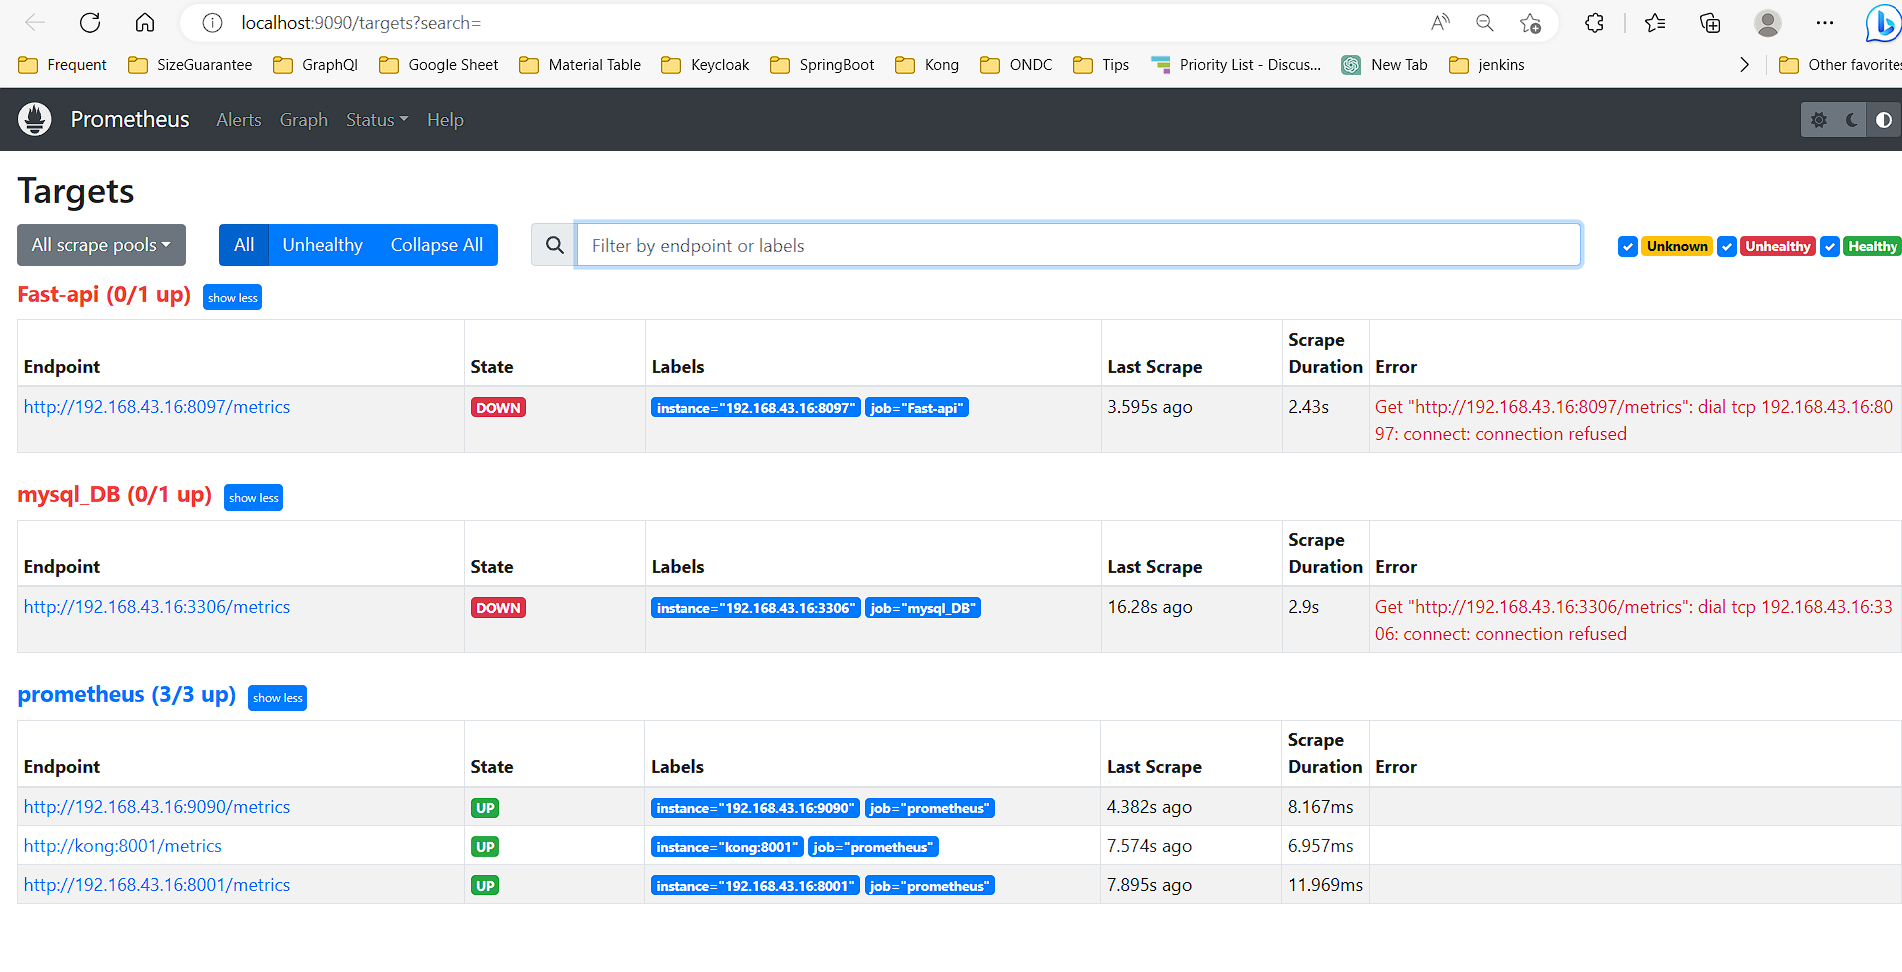Click the job="Fast-api" label badge
Screen dimensions: 1902x972
(x=917, y=408)
